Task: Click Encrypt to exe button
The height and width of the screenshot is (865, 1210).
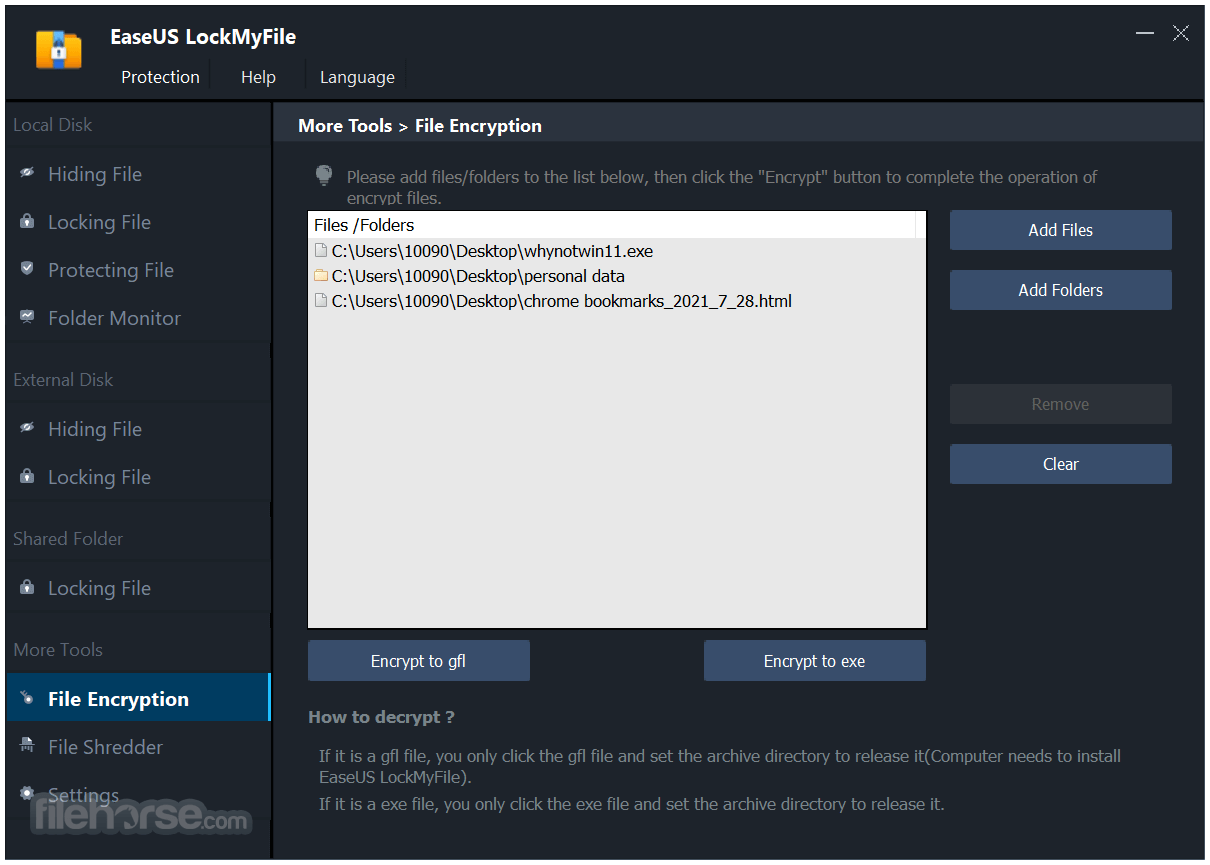Action: [814, 661]
